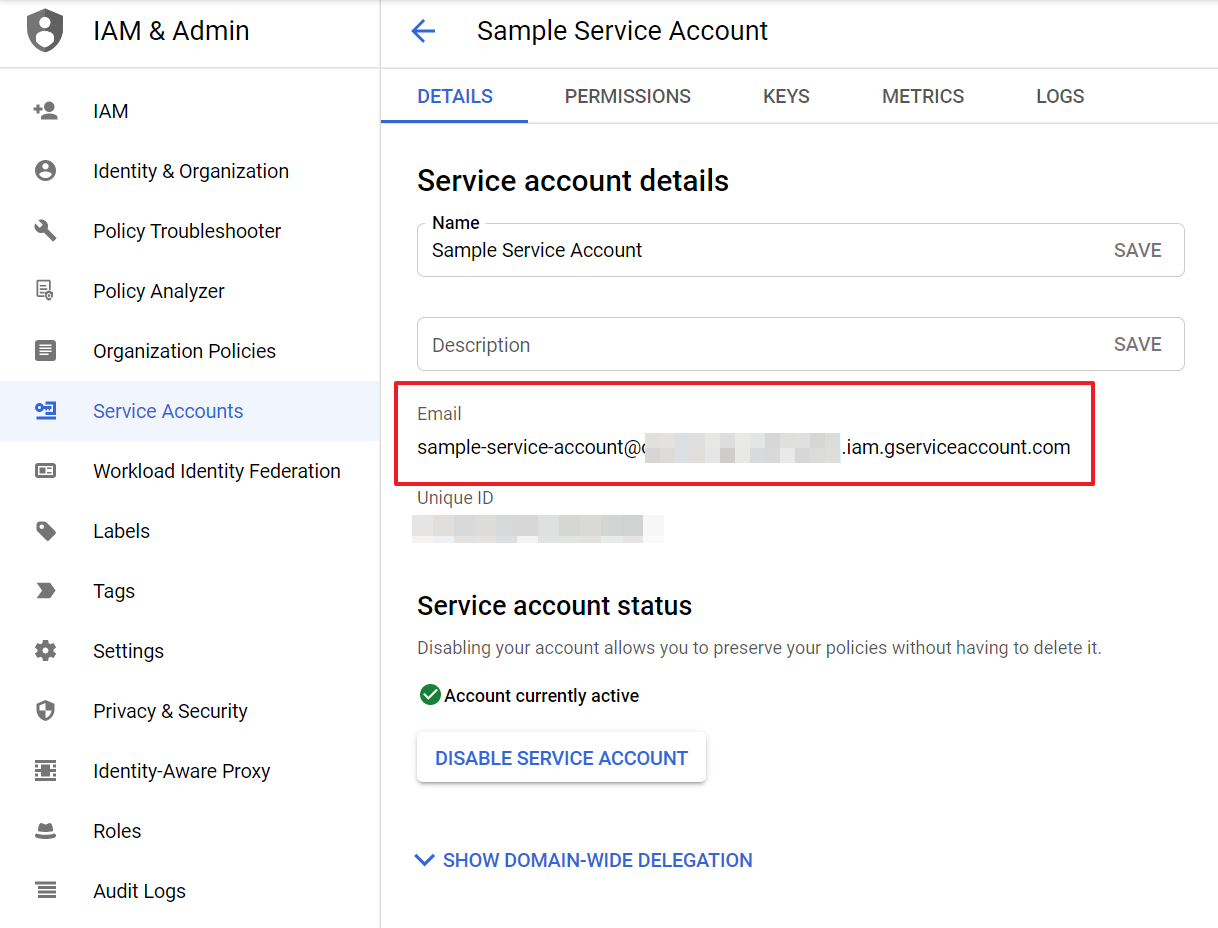Switch to the Permissions tab

click(627, 97)
